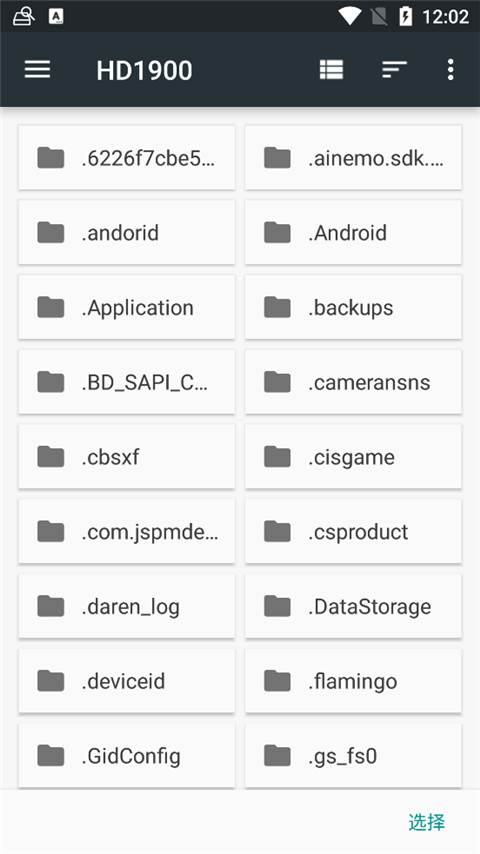Open the .deviceid folder
The image size is (480, 854).
coord(127,680)
